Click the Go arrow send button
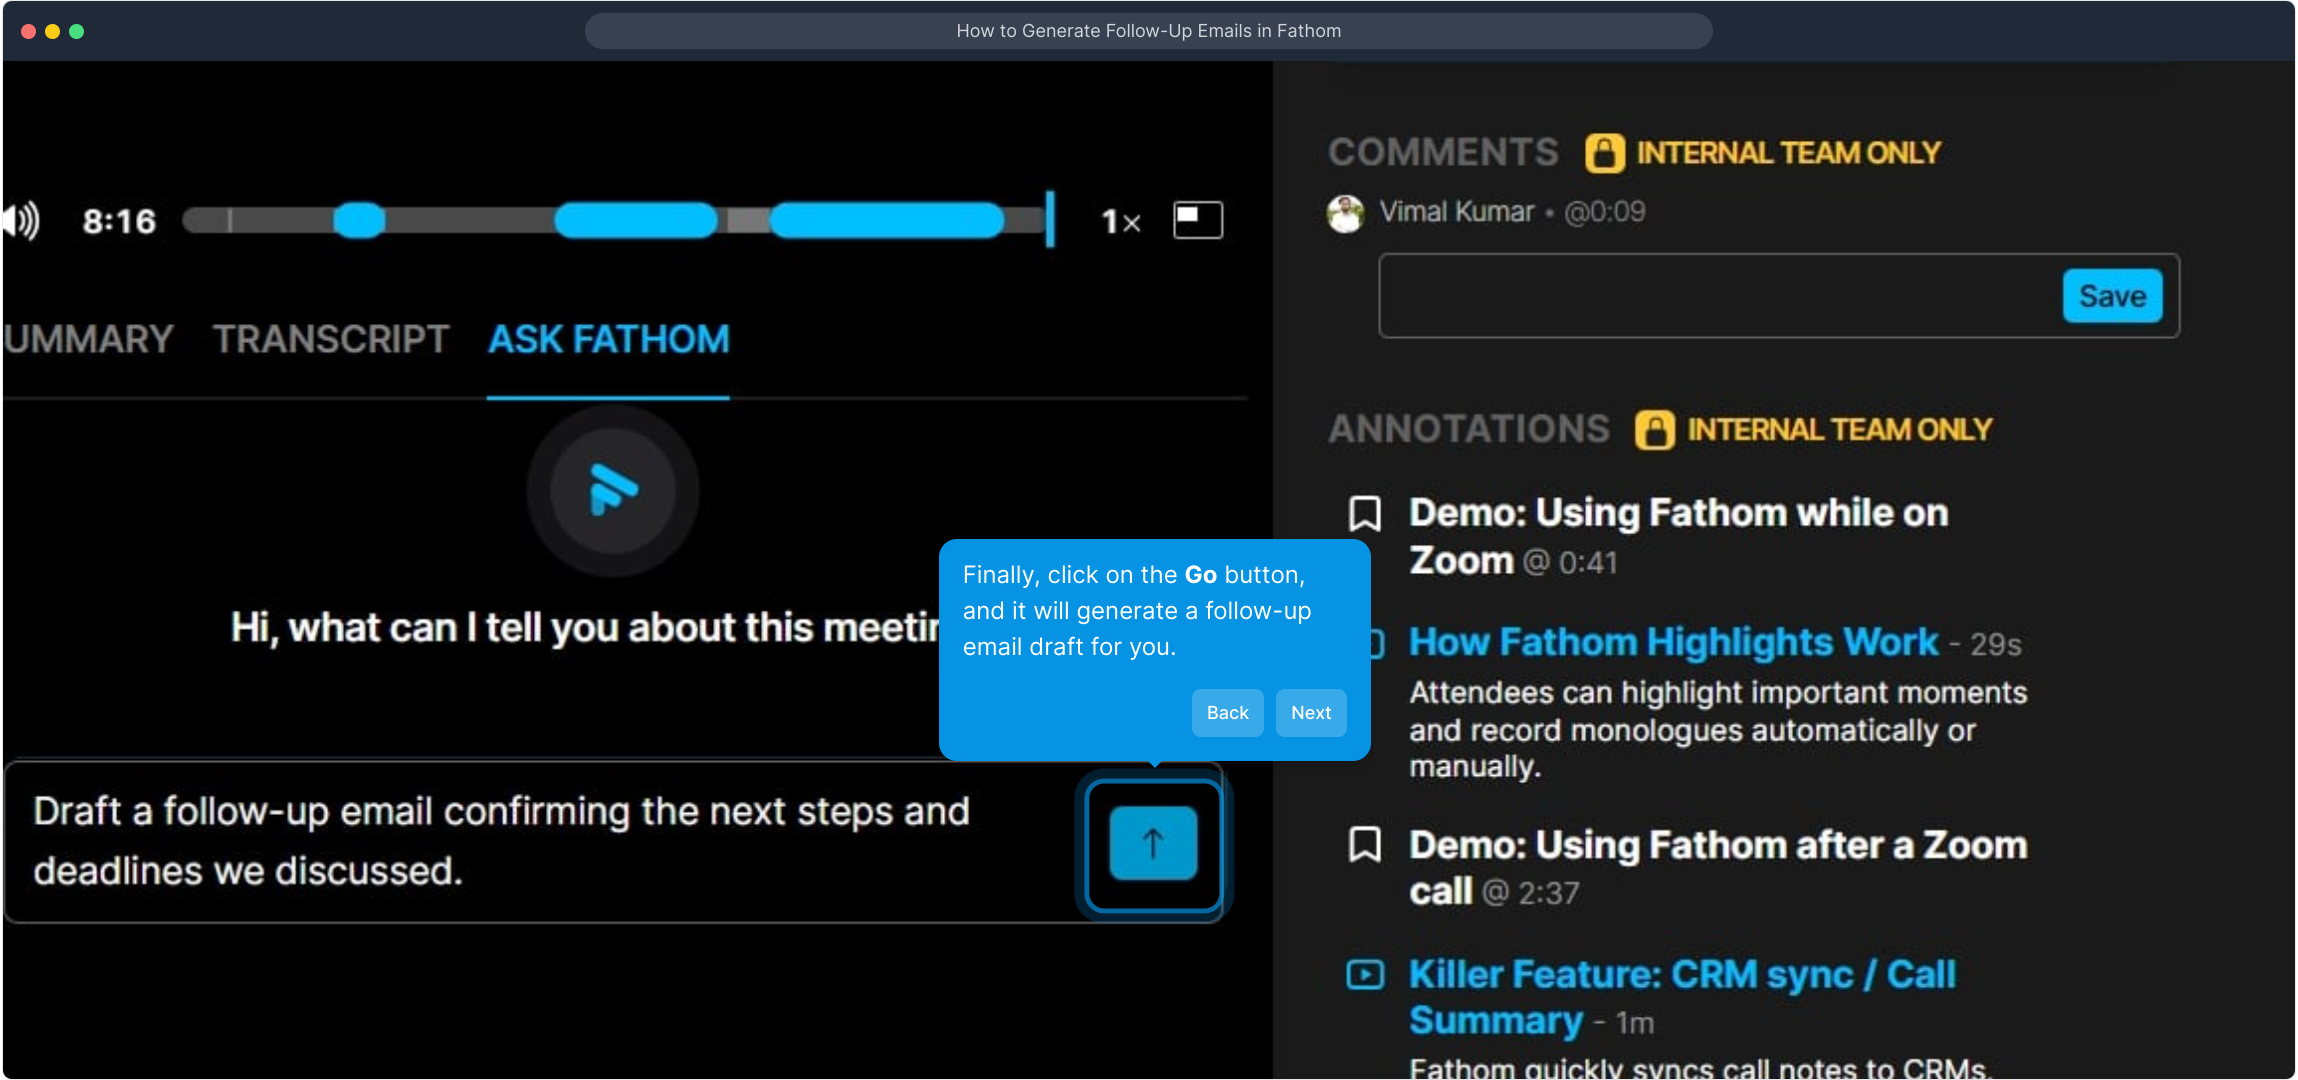This screenshot has width=2298, height=1080. [x=1153, y=844]
